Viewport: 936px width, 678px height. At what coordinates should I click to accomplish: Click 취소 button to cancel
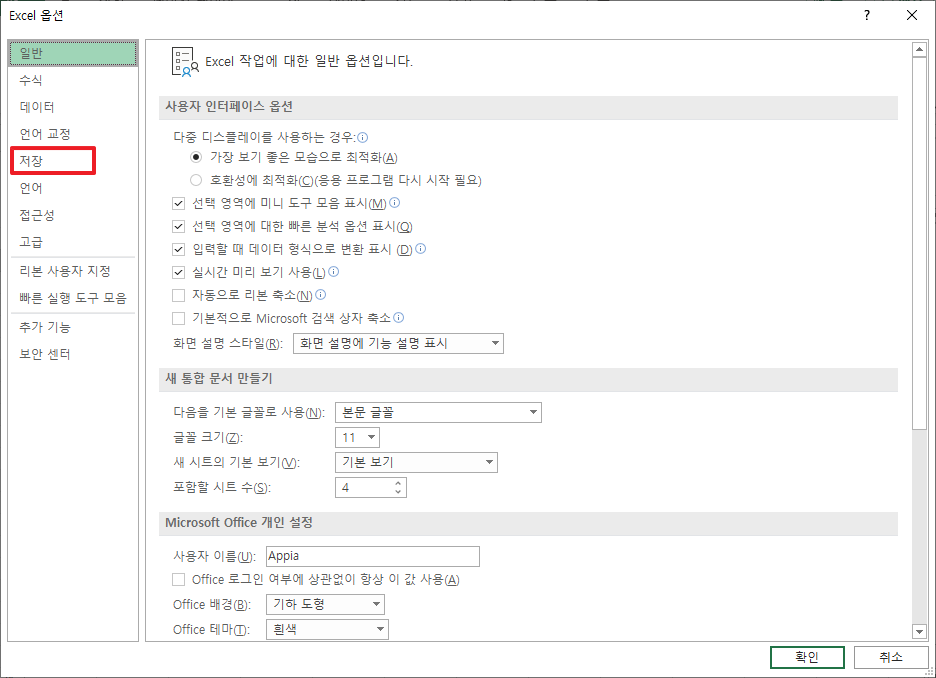[891, 657]
